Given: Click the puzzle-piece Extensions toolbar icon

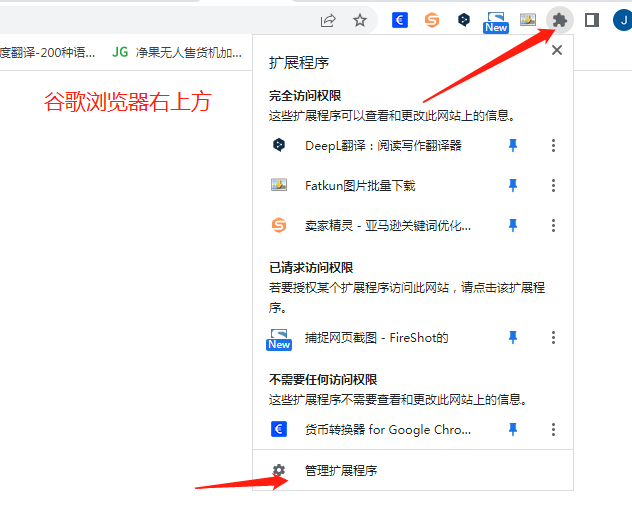Looking at the screenshot, I should pos(560,20).
